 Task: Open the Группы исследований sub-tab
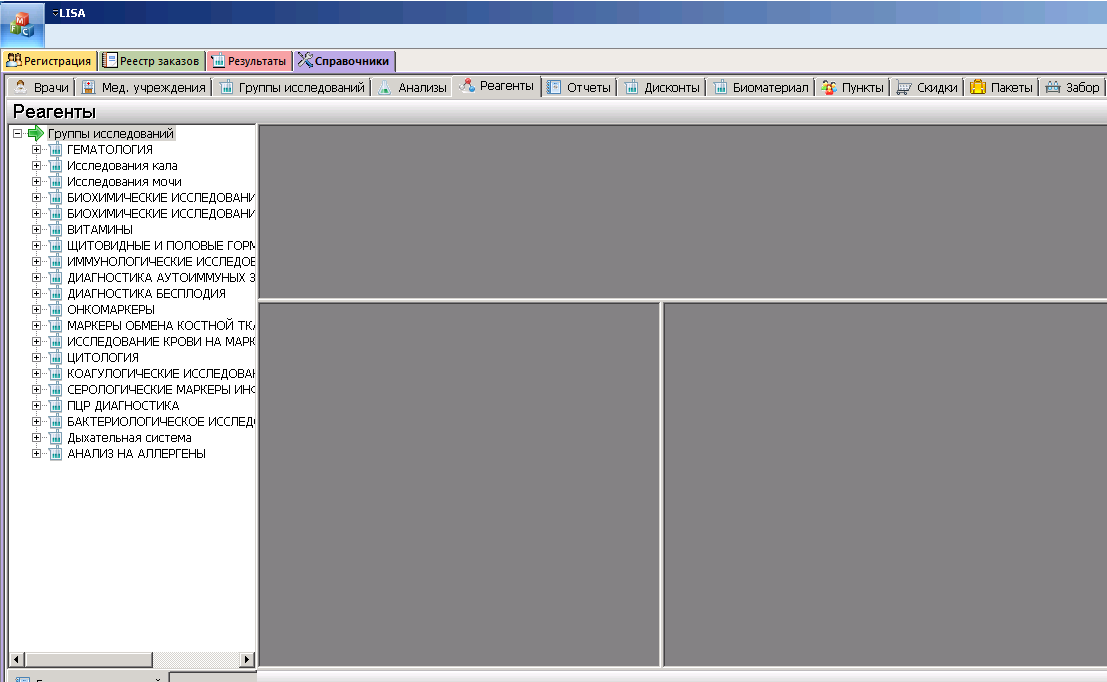pyautogui.click(x=292, y=87)
